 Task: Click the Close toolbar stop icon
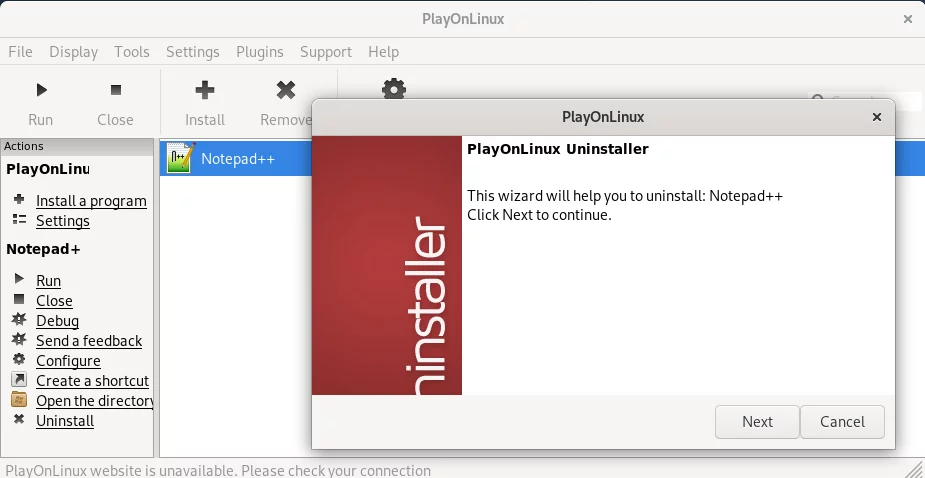pos(116,90)
